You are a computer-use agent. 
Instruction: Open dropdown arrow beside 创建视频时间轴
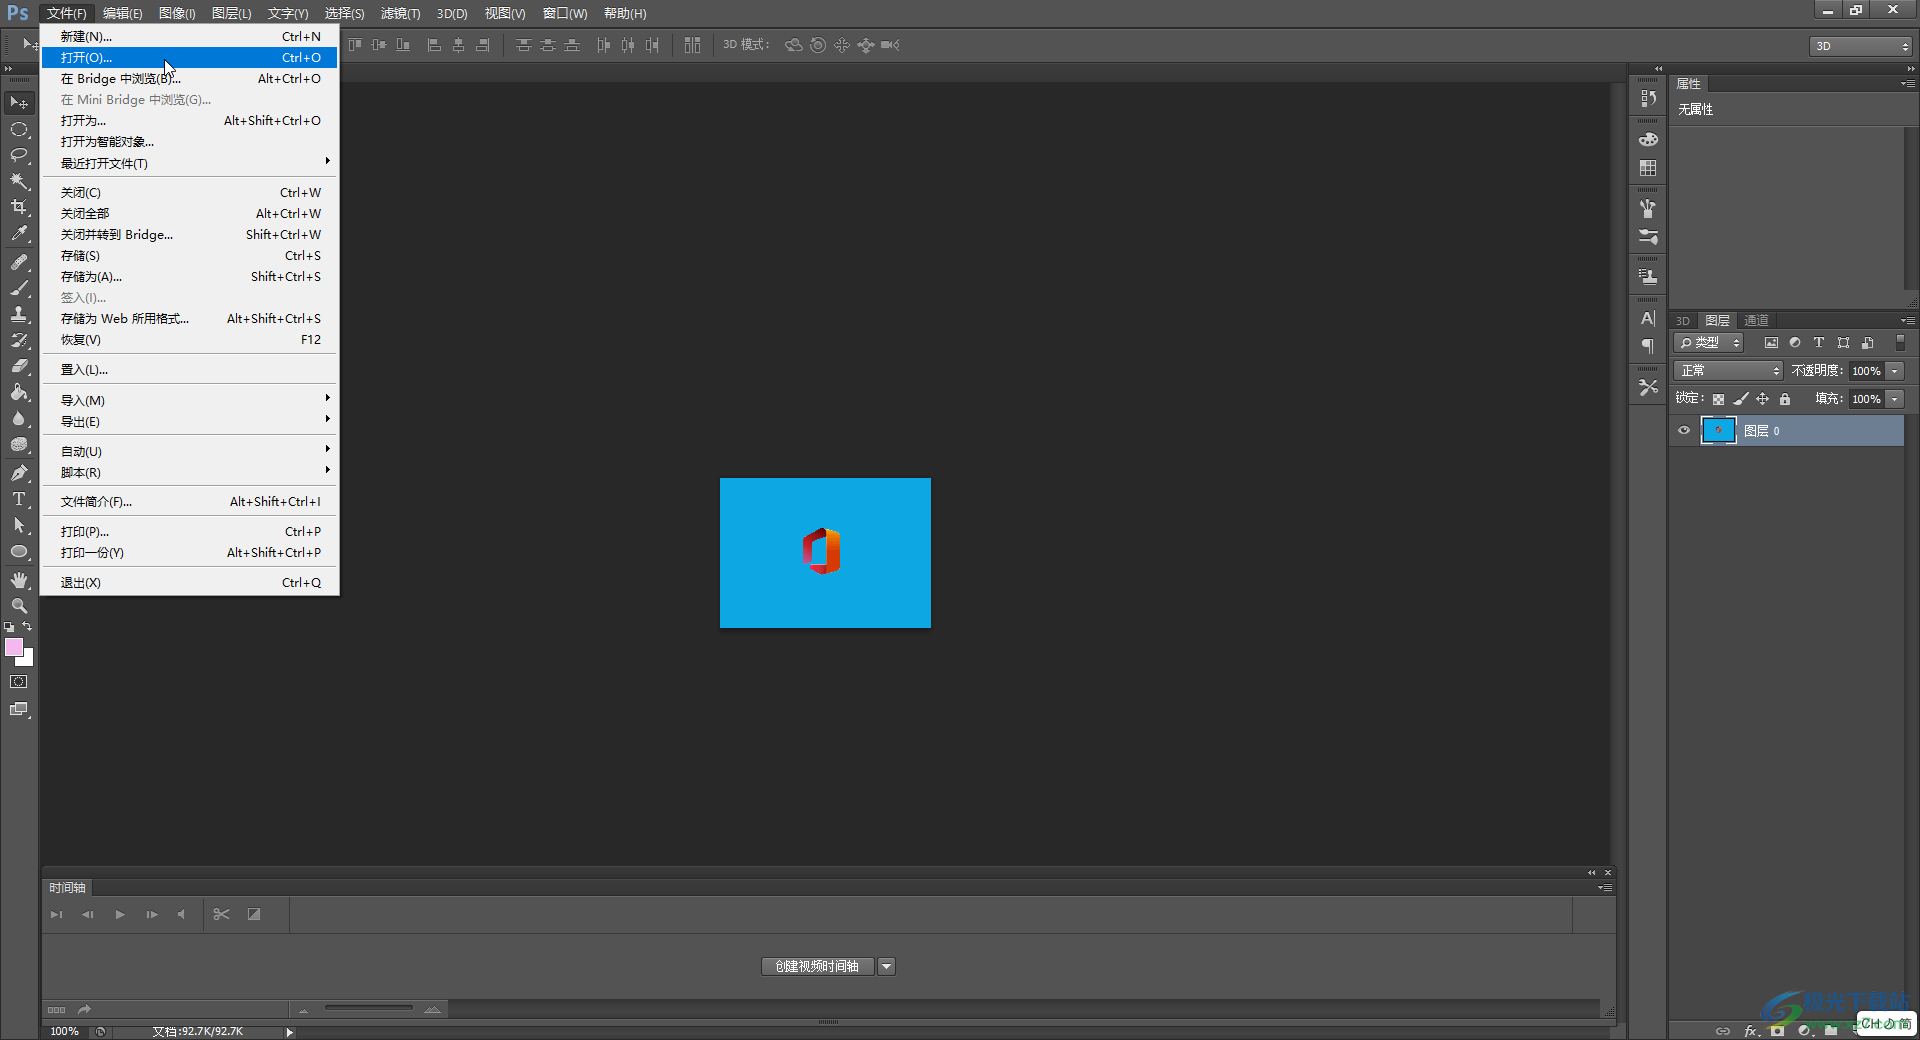coord(887,966)
